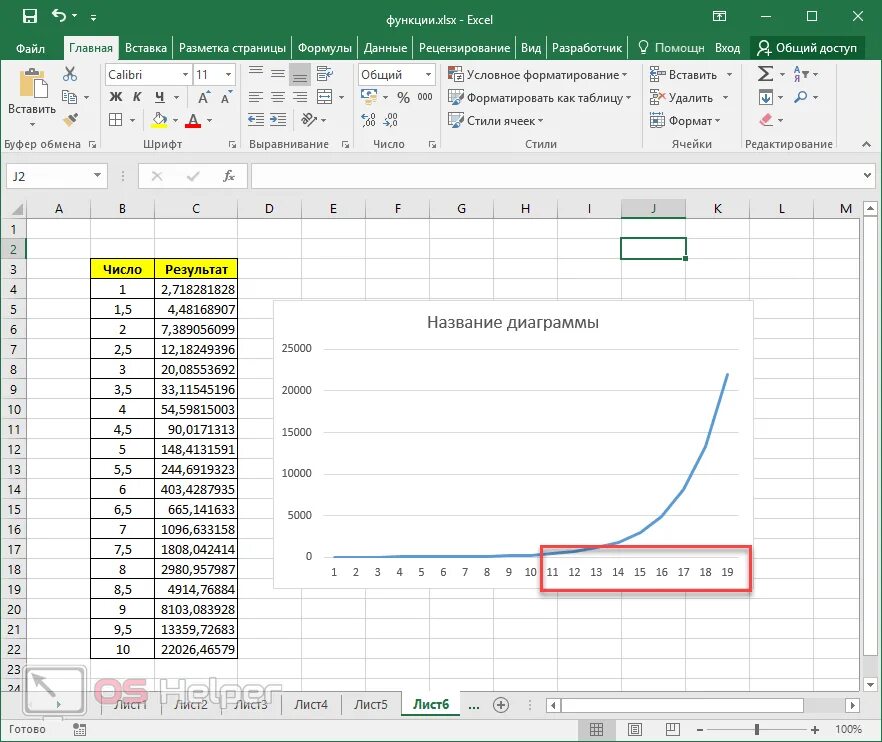Screen dimensions: 882x742
Task: Toggle italic formatting (К)
Action: pos(137,97)
